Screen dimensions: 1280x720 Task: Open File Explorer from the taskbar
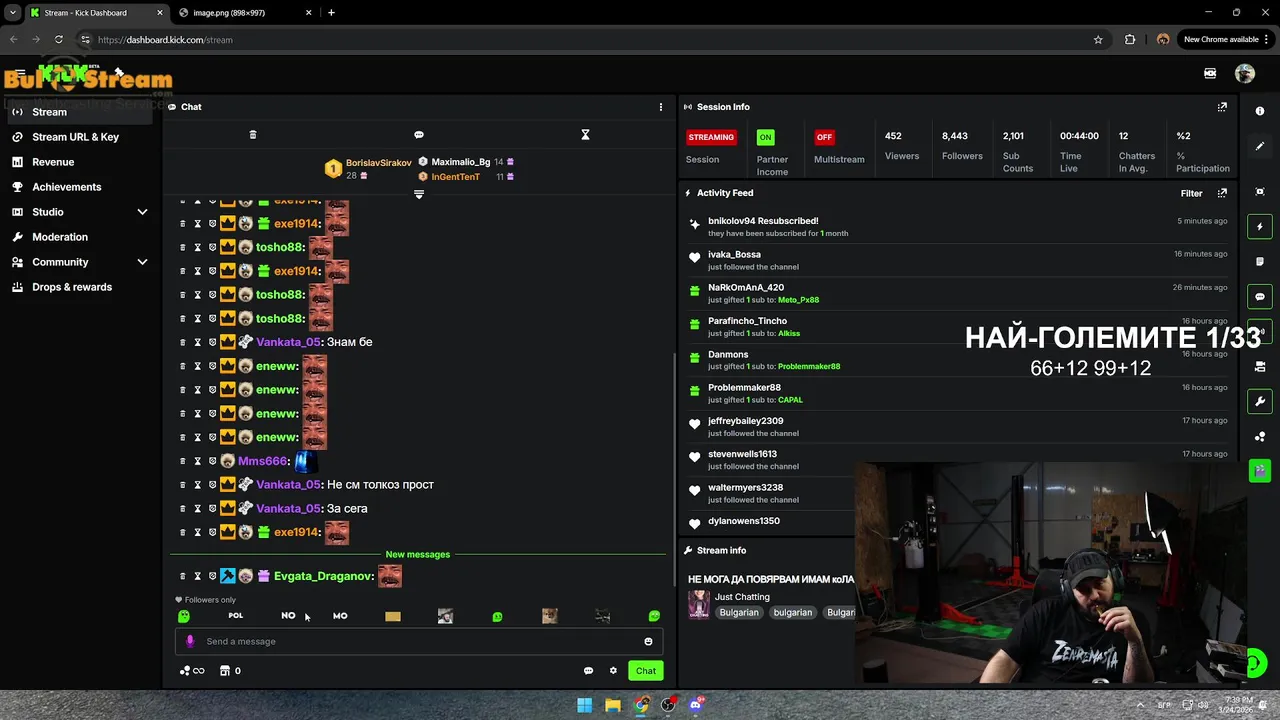[x=613, y=705]
